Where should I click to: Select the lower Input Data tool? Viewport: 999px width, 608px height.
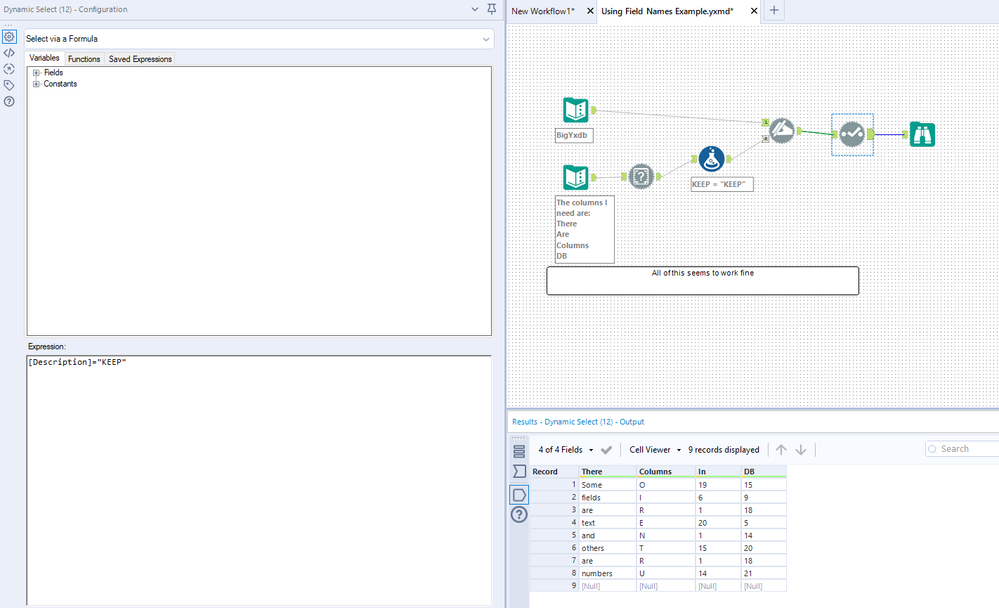576,177
